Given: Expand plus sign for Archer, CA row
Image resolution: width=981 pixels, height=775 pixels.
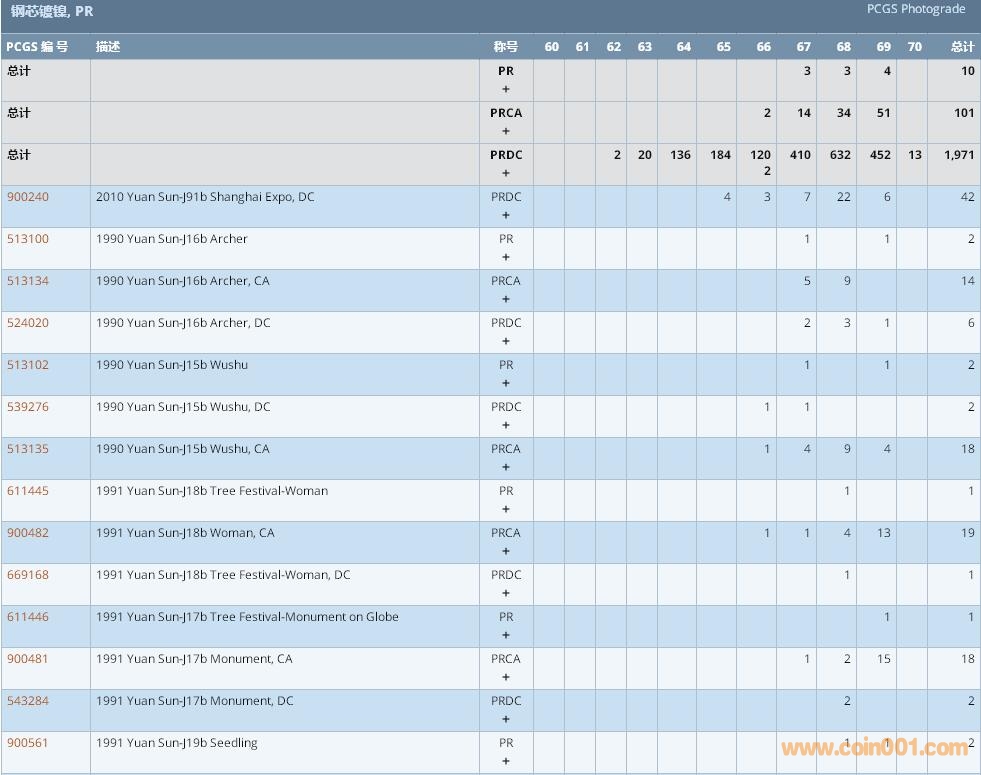Looking at the screenshot, I should (506, 299).
